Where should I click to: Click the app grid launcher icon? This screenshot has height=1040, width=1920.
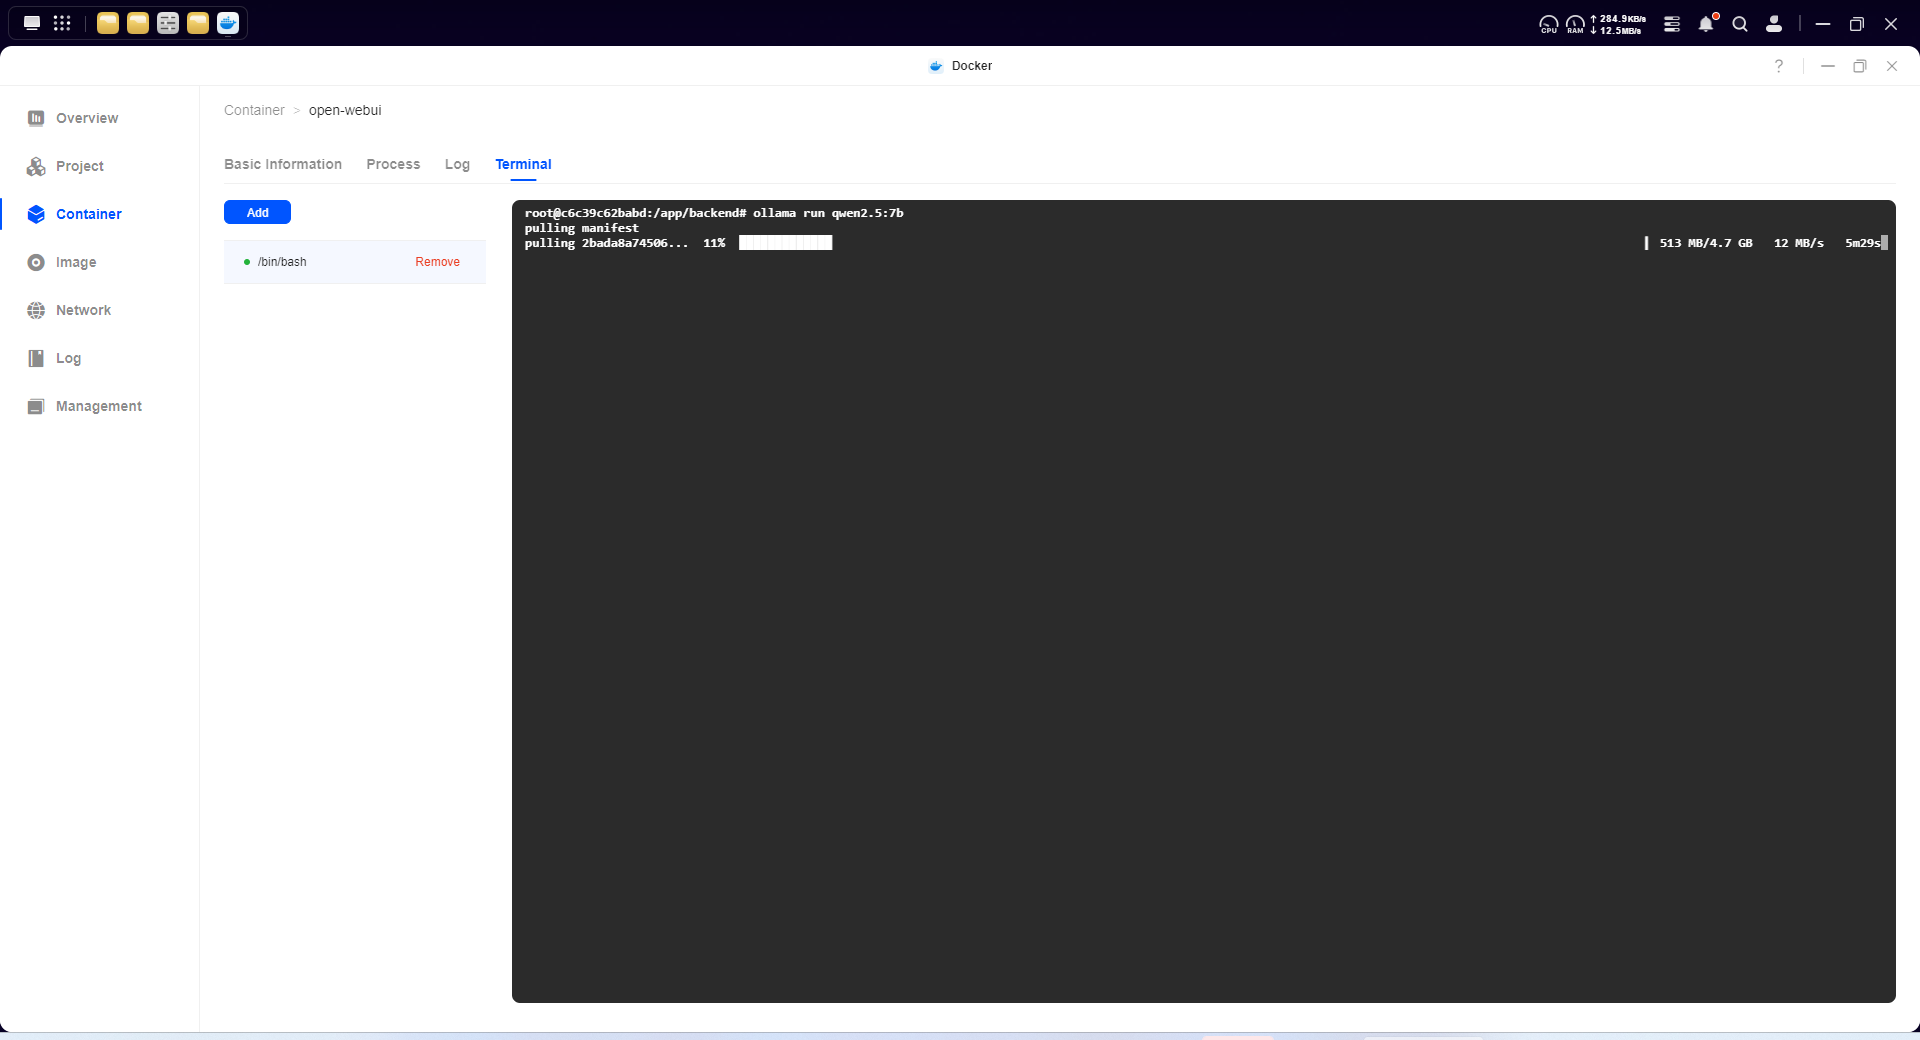62,23
